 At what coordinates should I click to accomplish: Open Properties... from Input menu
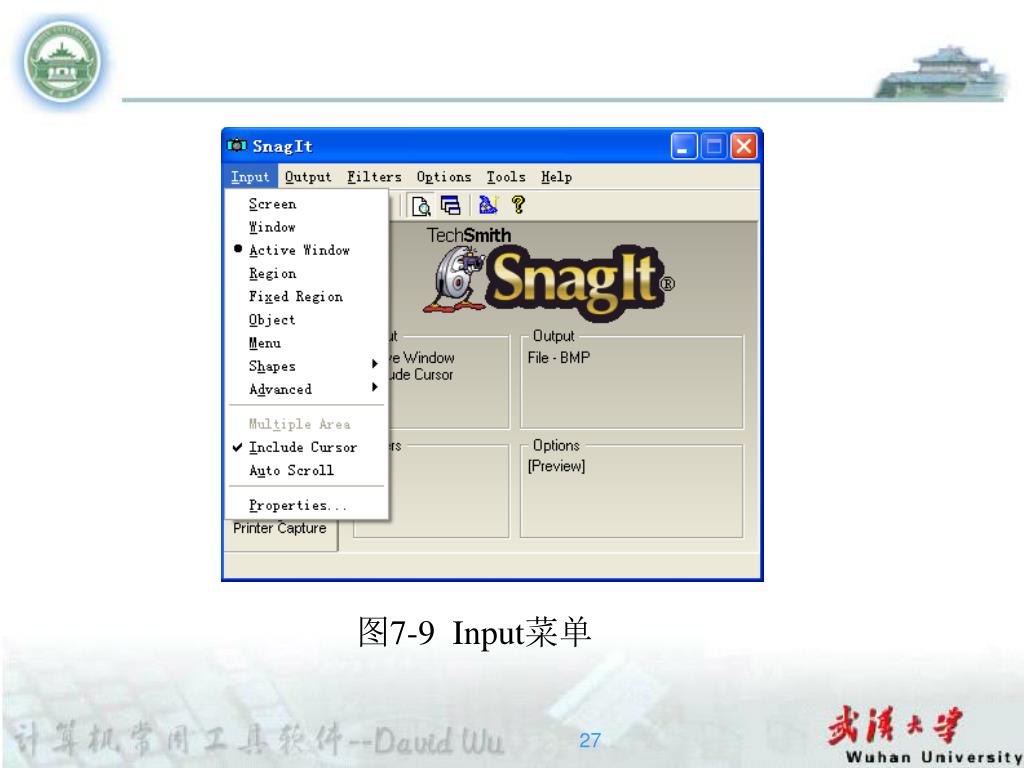click(307, 505)
